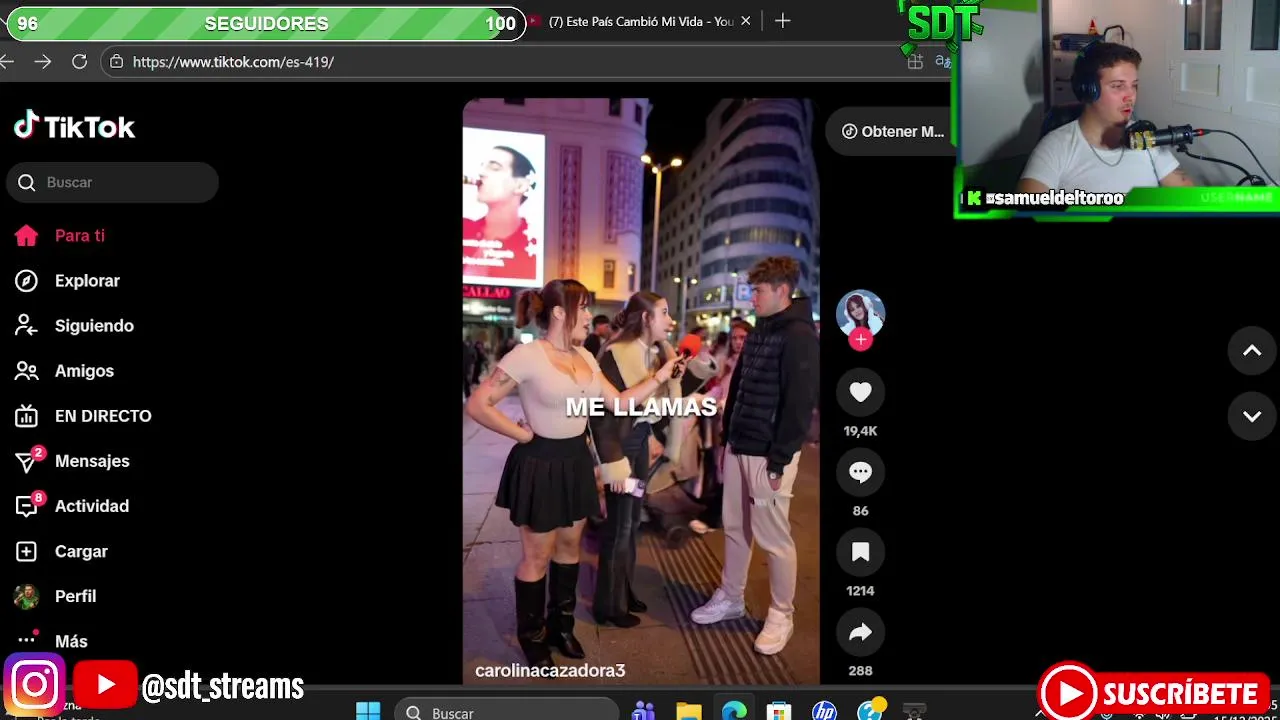Click the taskbar Buscar search box
Viewport: 1280px width, 720px height.
pyautogui.click(x=506, y=711)
